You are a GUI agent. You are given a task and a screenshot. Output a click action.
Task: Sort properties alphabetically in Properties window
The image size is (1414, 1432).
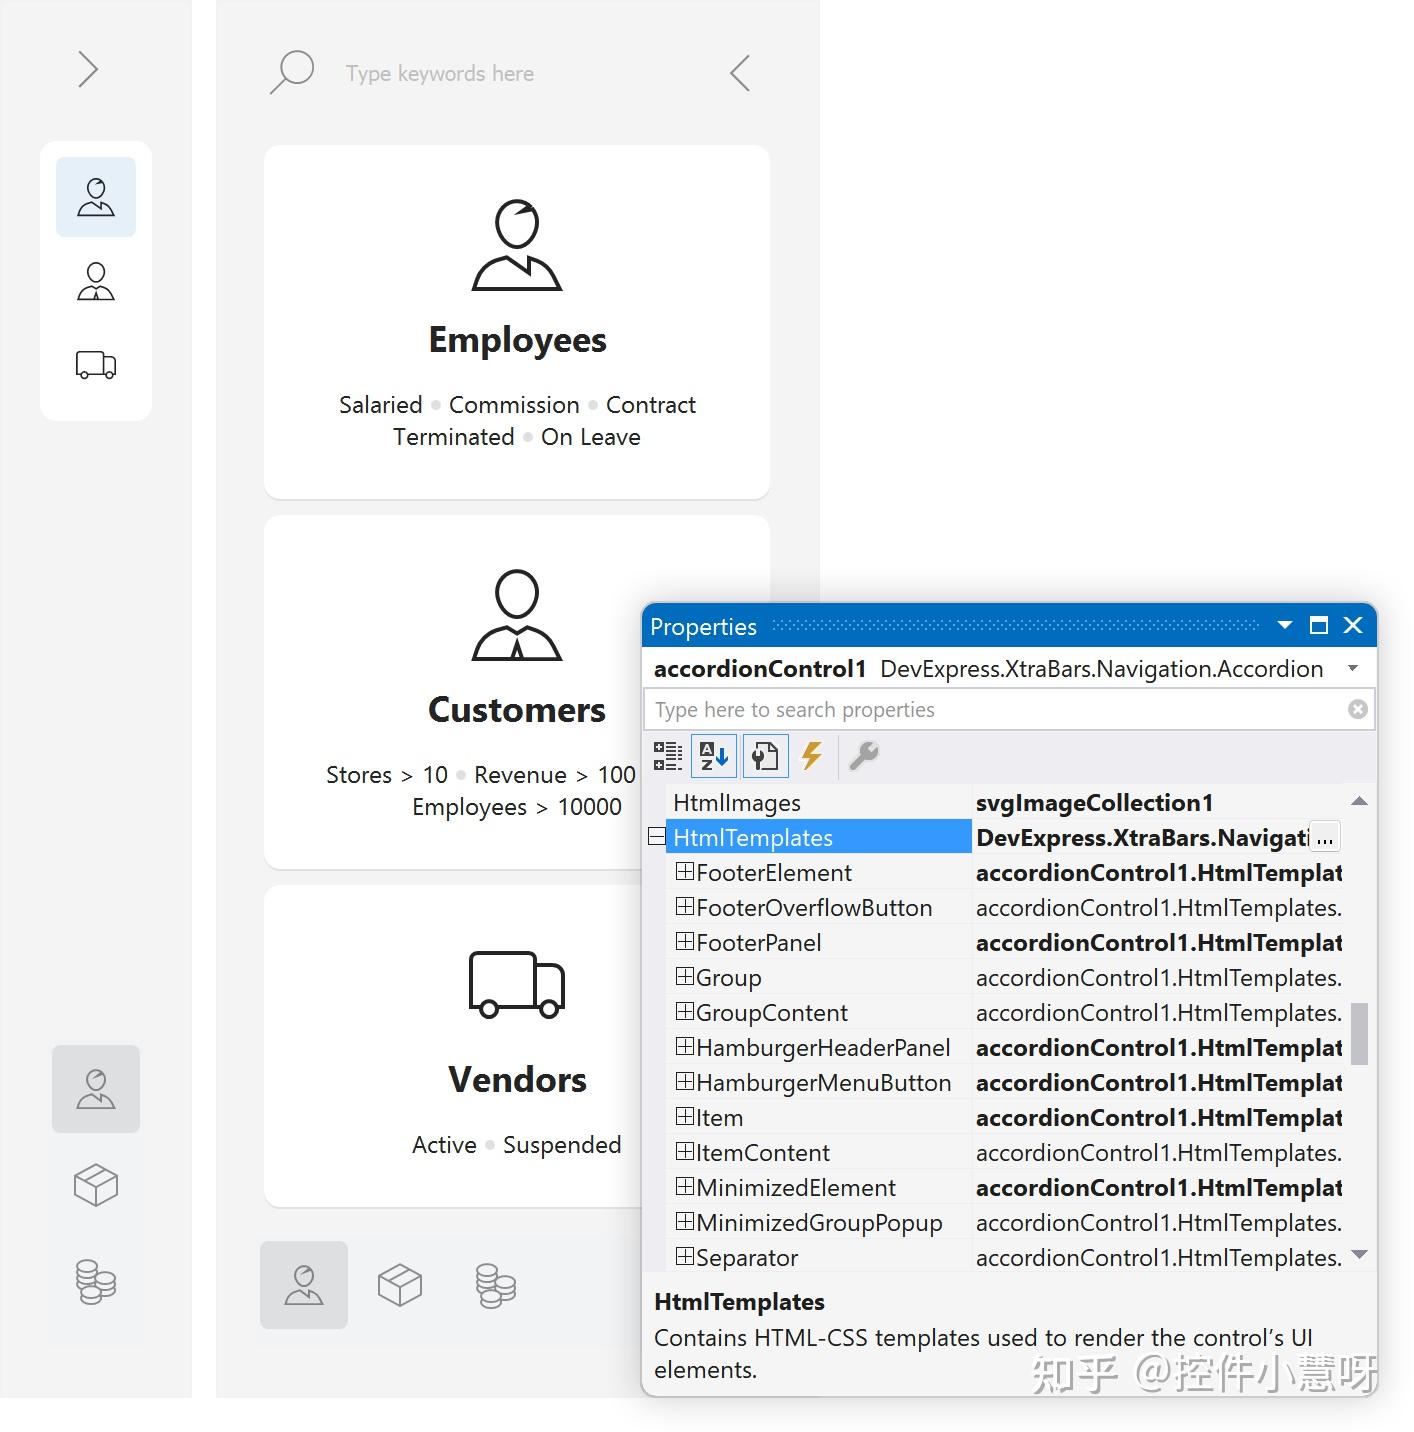pyautogui.click(x=713, y=756)
